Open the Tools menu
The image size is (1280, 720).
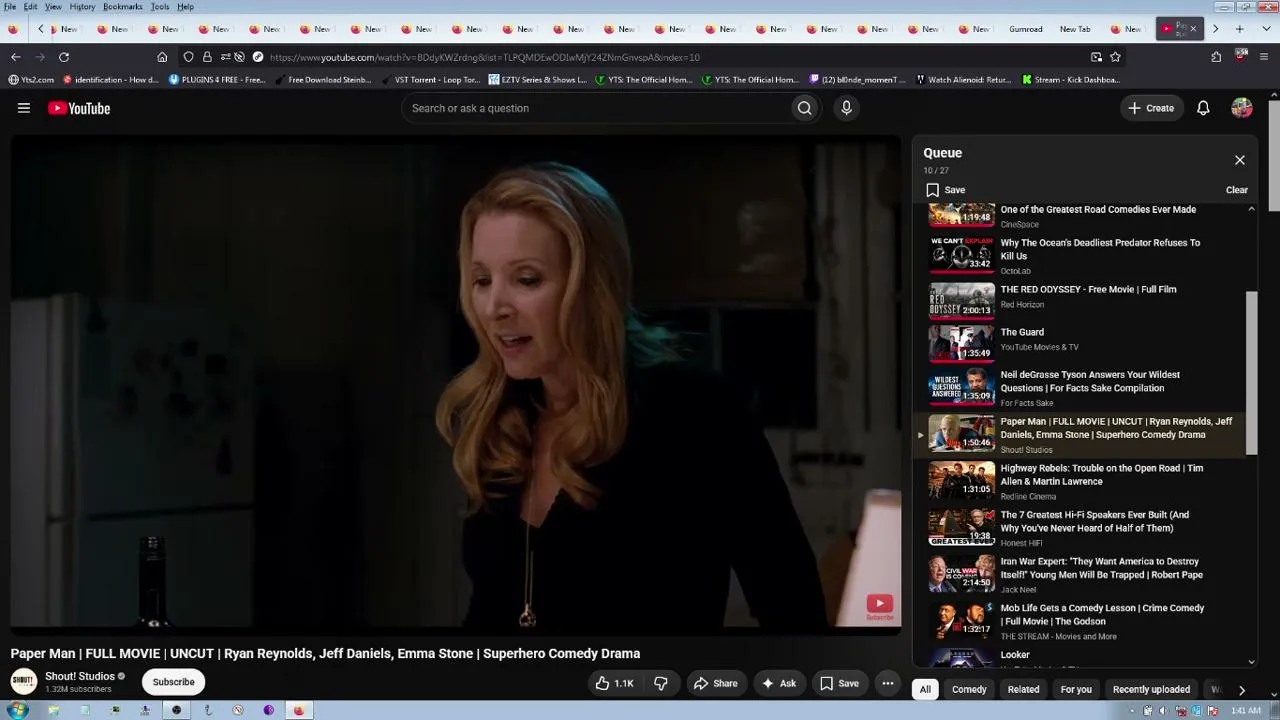point(160,7)
